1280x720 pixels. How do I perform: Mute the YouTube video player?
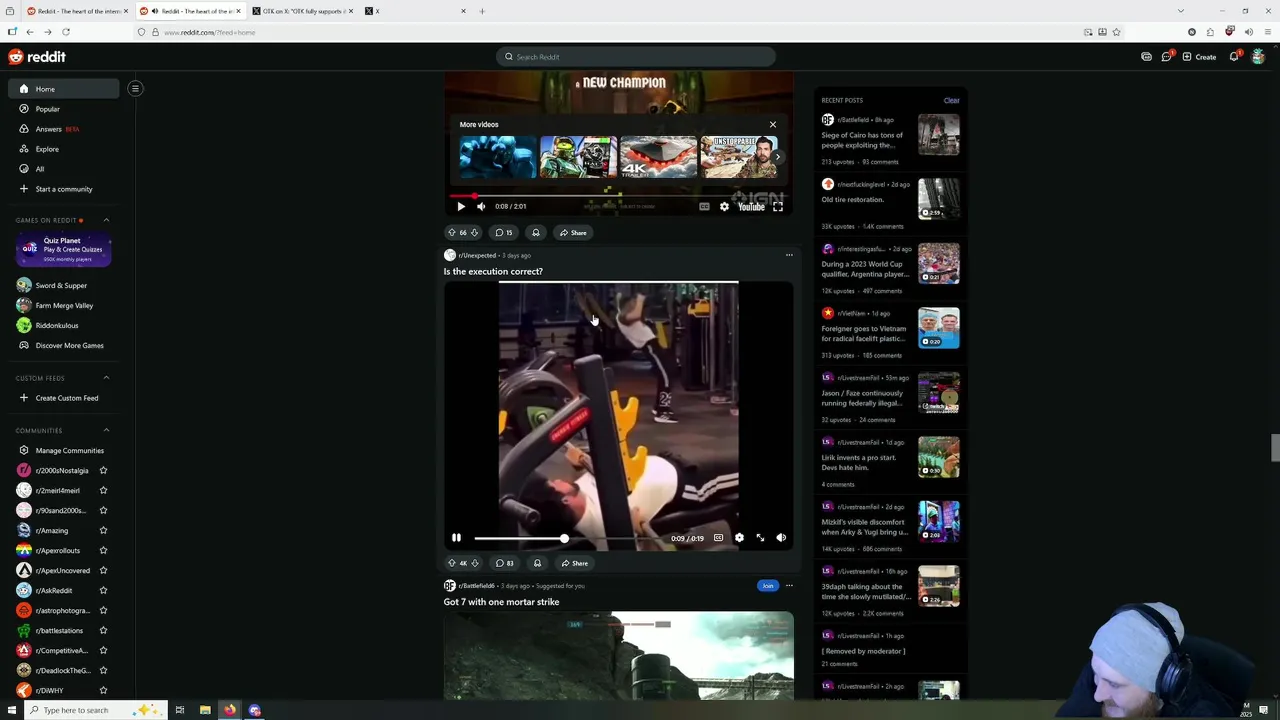(x=481, y=207)
